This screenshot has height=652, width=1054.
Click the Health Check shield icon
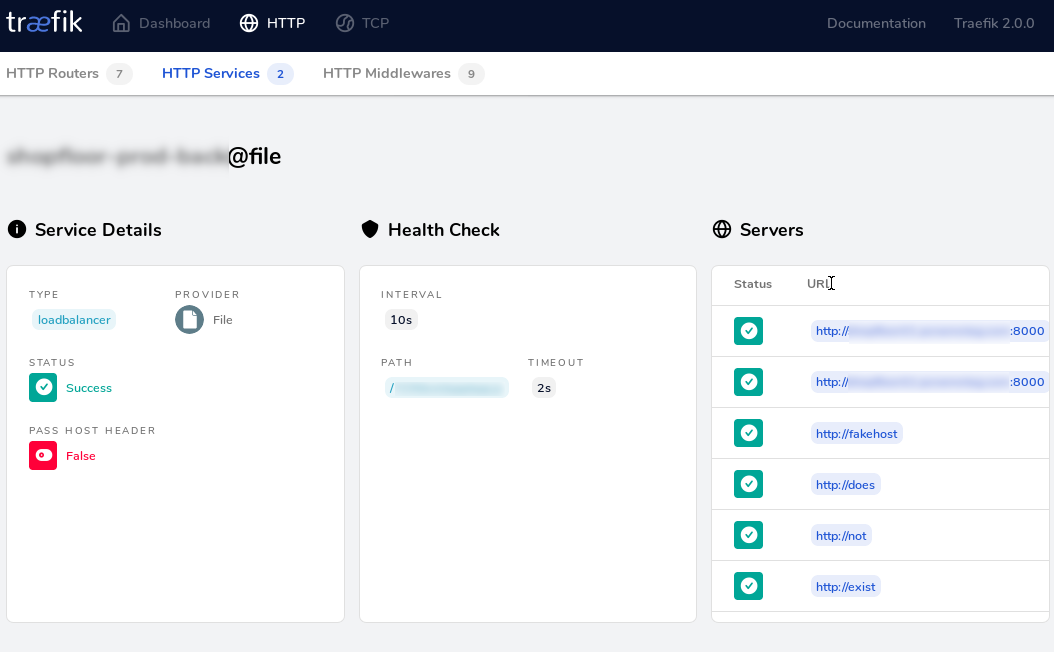coord(370,229)
